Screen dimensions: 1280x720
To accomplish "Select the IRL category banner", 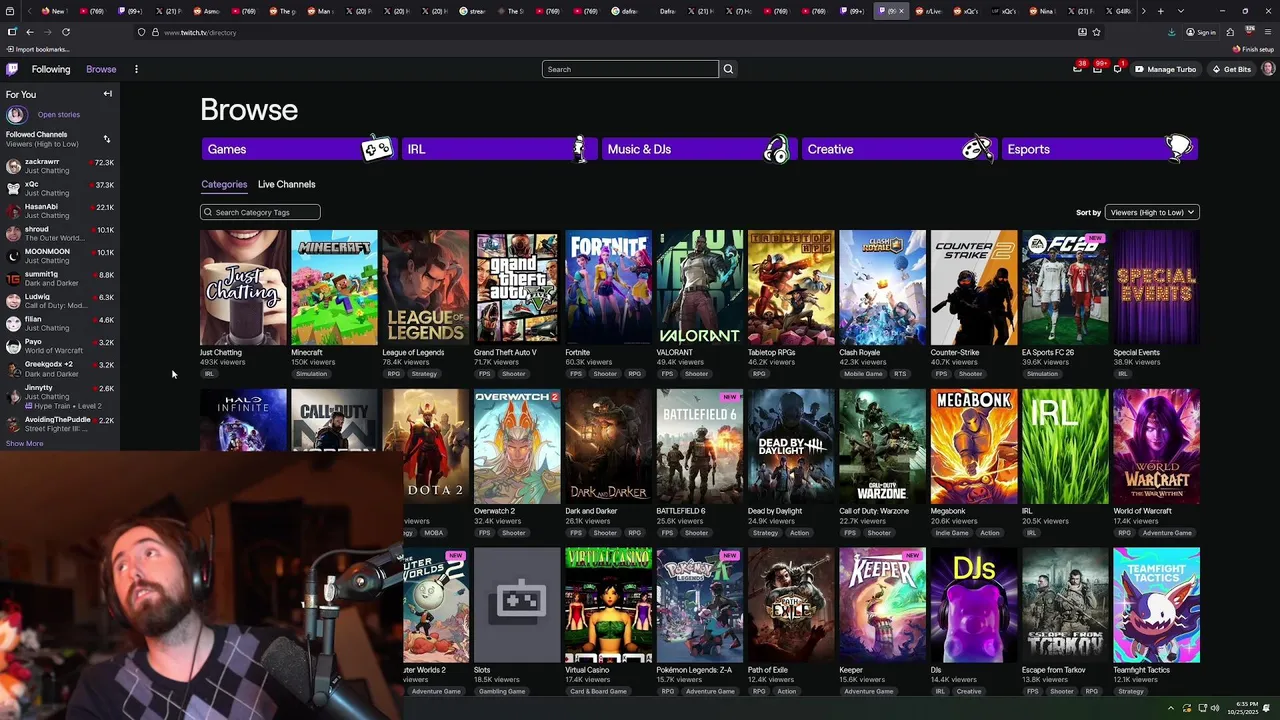I will [x=499, y=149].
